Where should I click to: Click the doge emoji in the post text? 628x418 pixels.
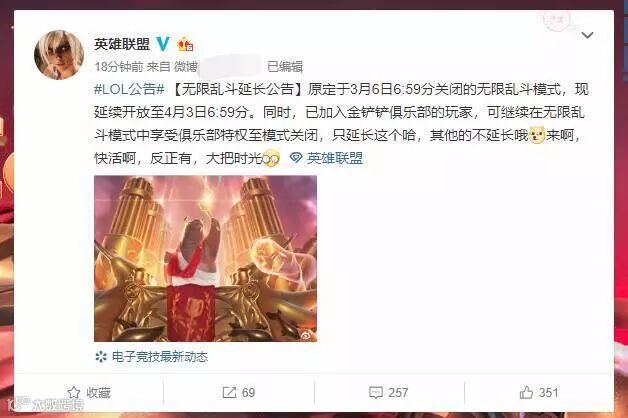(537, 135)
